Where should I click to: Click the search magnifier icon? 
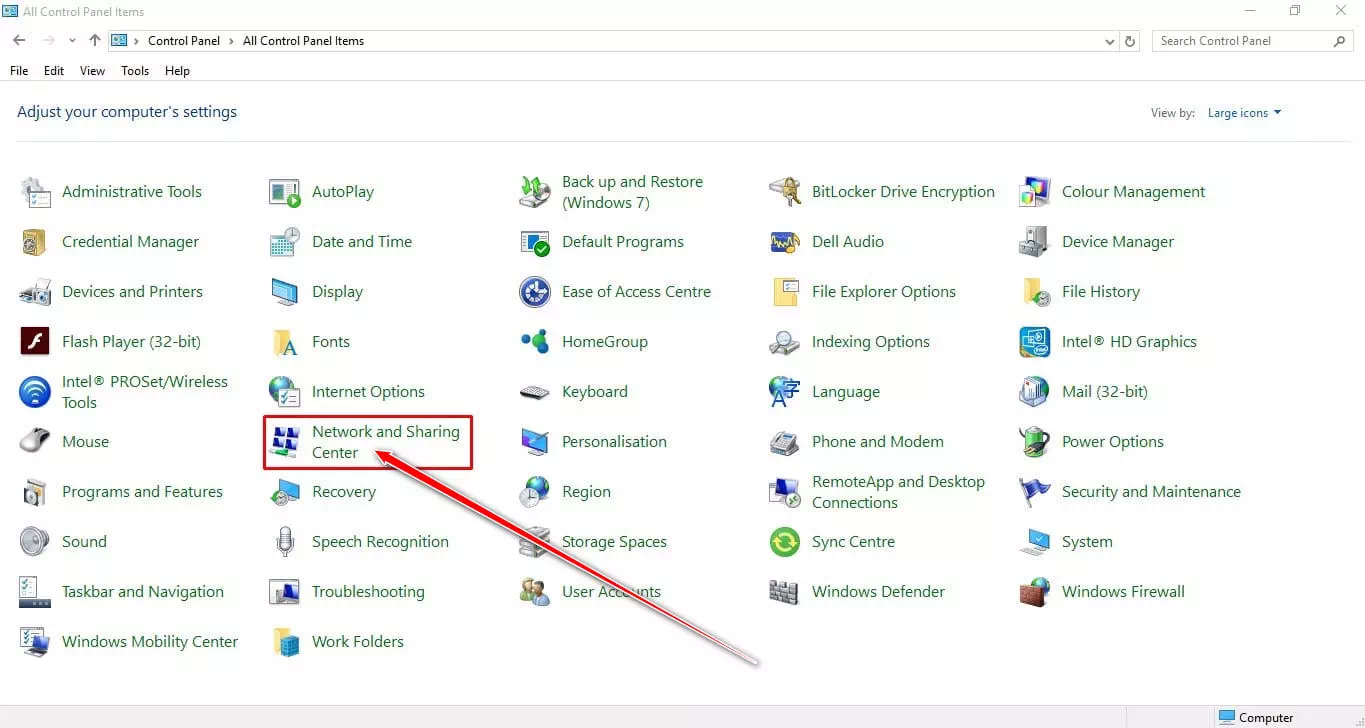[x=1340, y=41]
